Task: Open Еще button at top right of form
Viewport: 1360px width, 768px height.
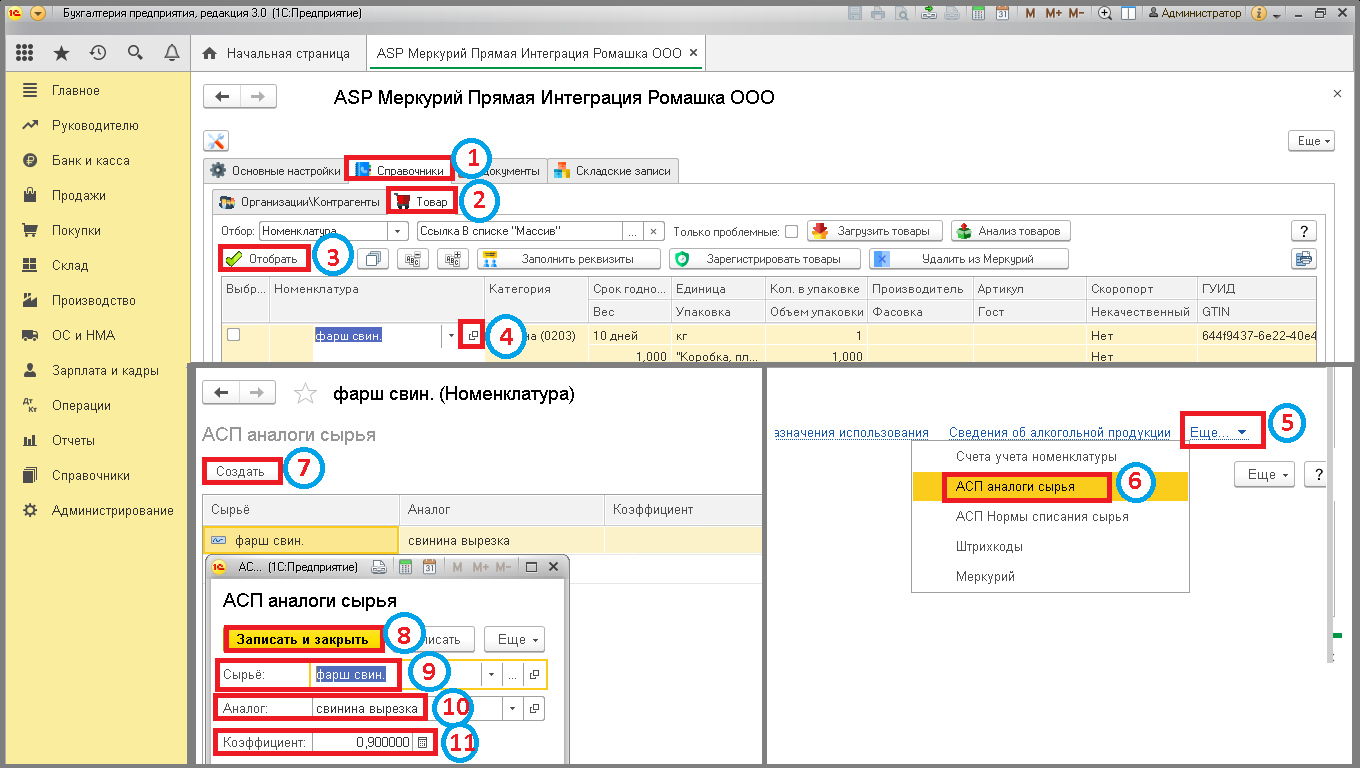Action: pos(1312,142)
